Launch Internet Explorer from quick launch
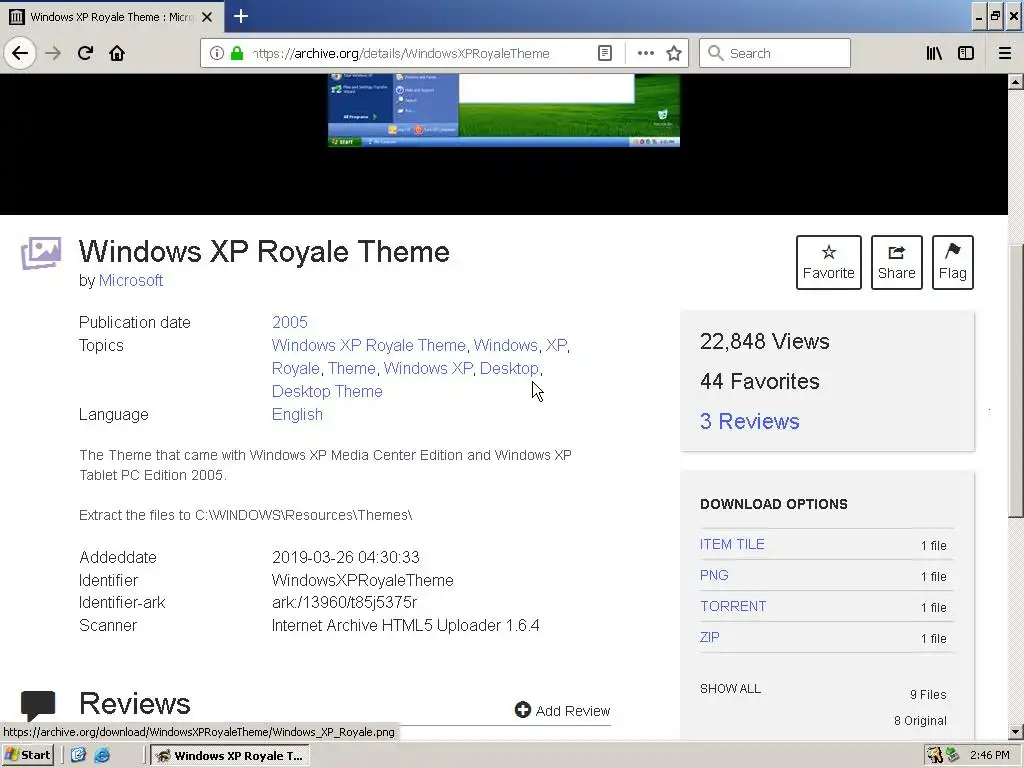This screenshot has height=768, width=1024. [x=103, y=755]
